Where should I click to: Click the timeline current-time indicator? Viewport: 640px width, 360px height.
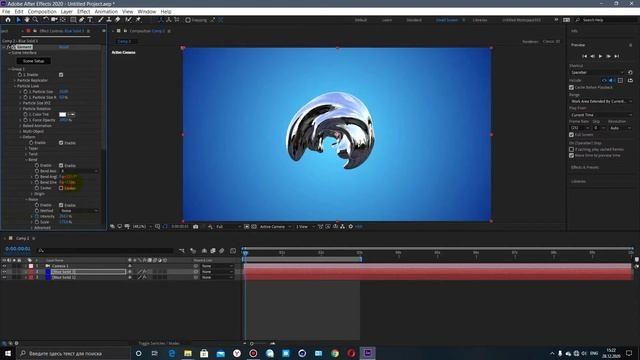(x=245, y=253)
